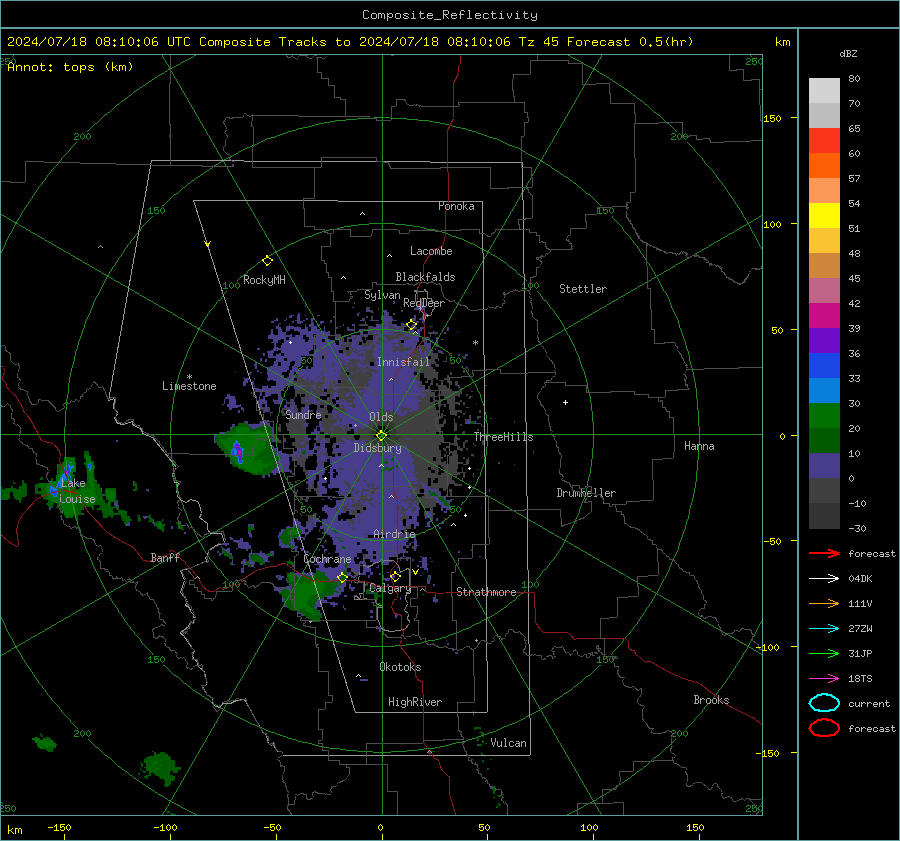The image size is (900, 841).
Task: Click the cyan 27ZW arrow icon
Action: coord(824,629)
